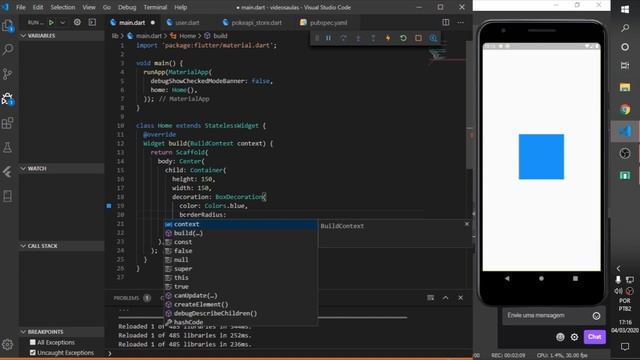The height and width of the screenshot is (360, 640).
Task: Open the Debug menu
Action: 127,7
